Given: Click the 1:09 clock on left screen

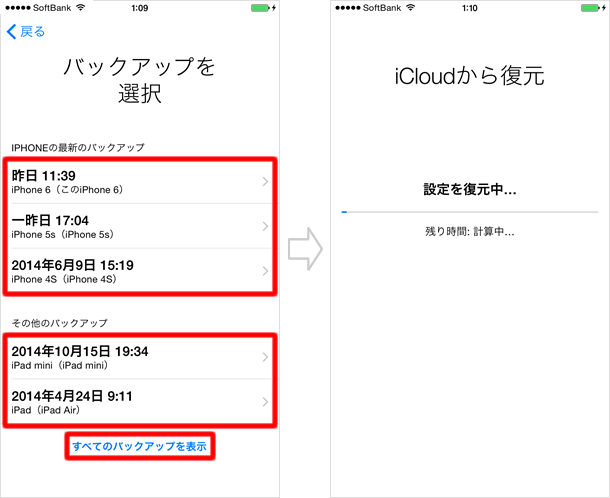Looking at the screenshot, I should pos(140,8).
